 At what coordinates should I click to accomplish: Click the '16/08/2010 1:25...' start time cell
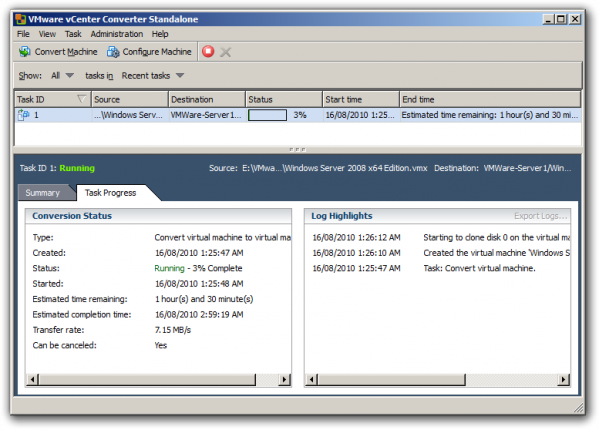click(x=360, y=115)
